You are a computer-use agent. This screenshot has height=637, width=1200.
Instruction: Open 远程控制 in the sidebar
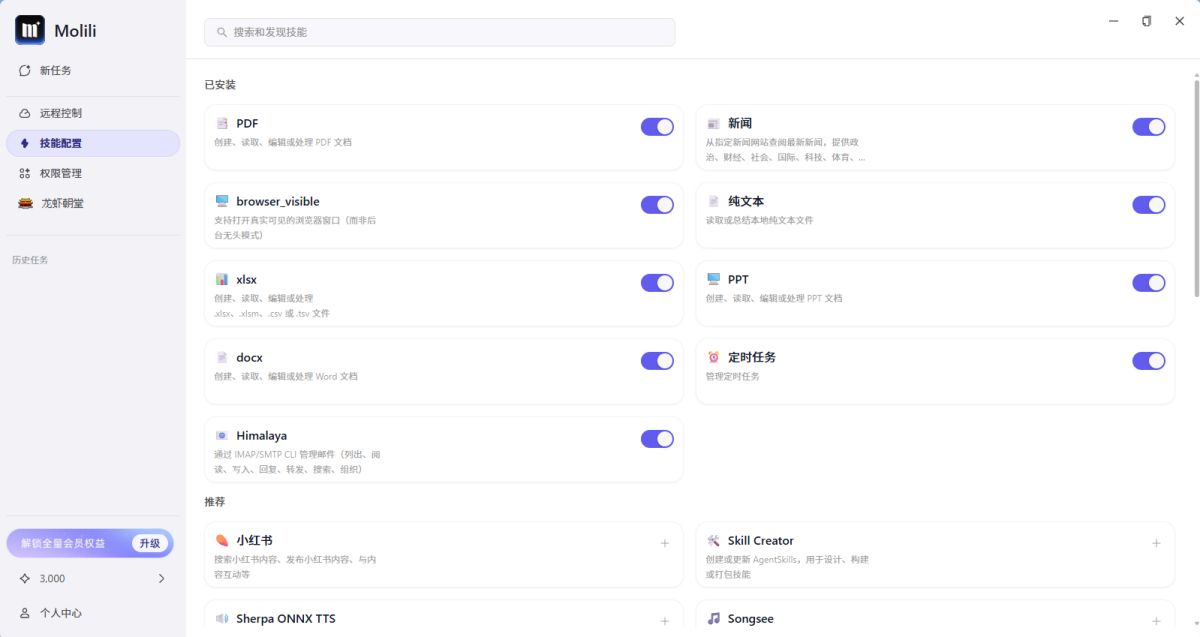tap(60, 113)
